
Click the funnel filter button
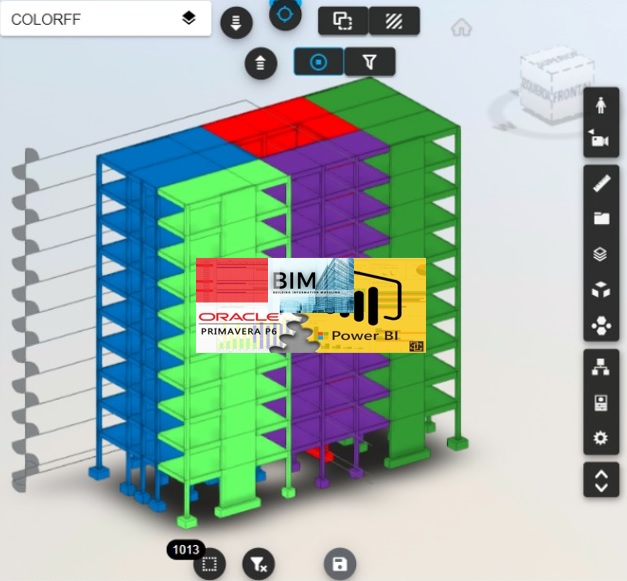tap(370, 62)
